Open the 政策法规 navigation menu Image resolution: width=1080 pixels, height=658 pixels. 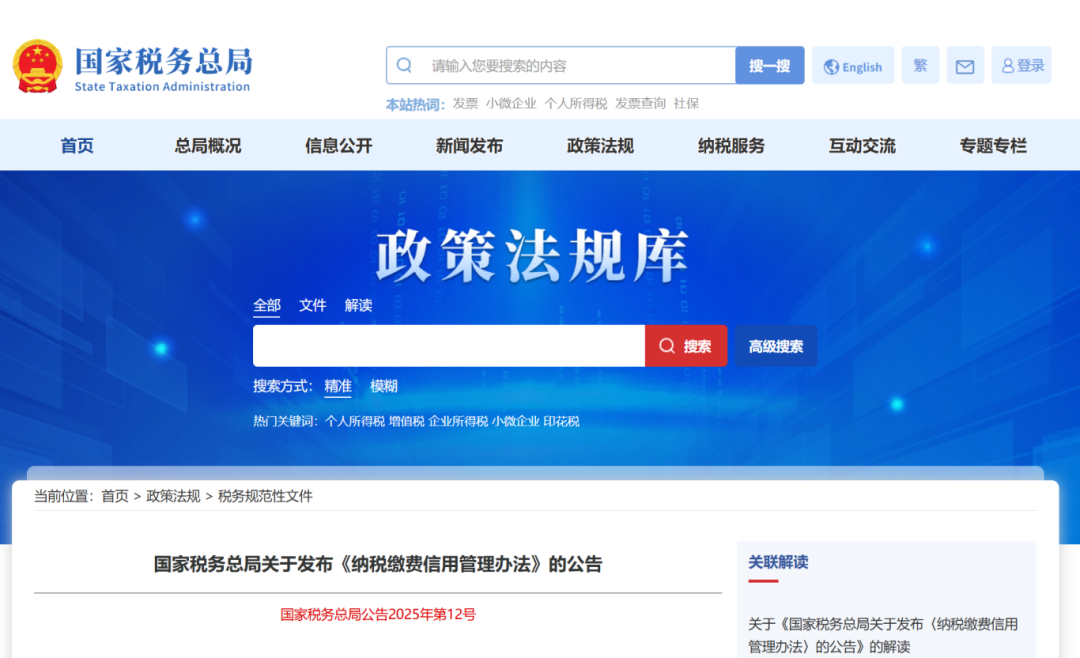click(x=600, y=145)
